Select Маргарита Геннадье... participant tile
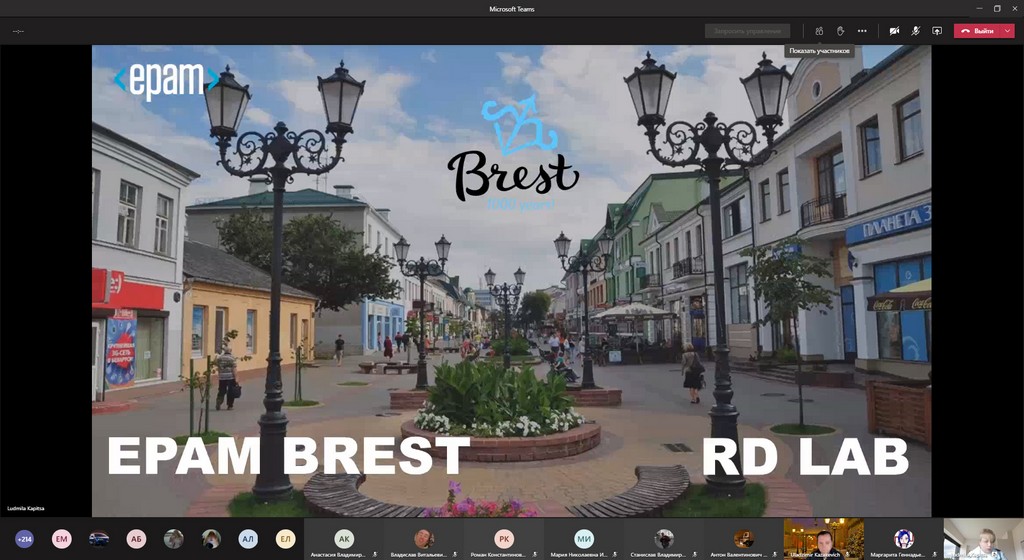The height and width of the screenshot is (560, 1024). point(903,539)
